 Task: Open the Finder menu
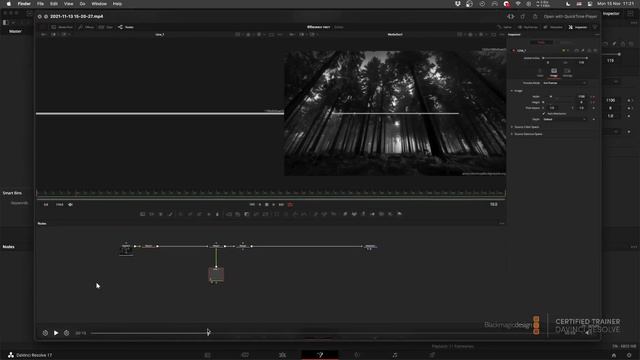tap(24, 4)
